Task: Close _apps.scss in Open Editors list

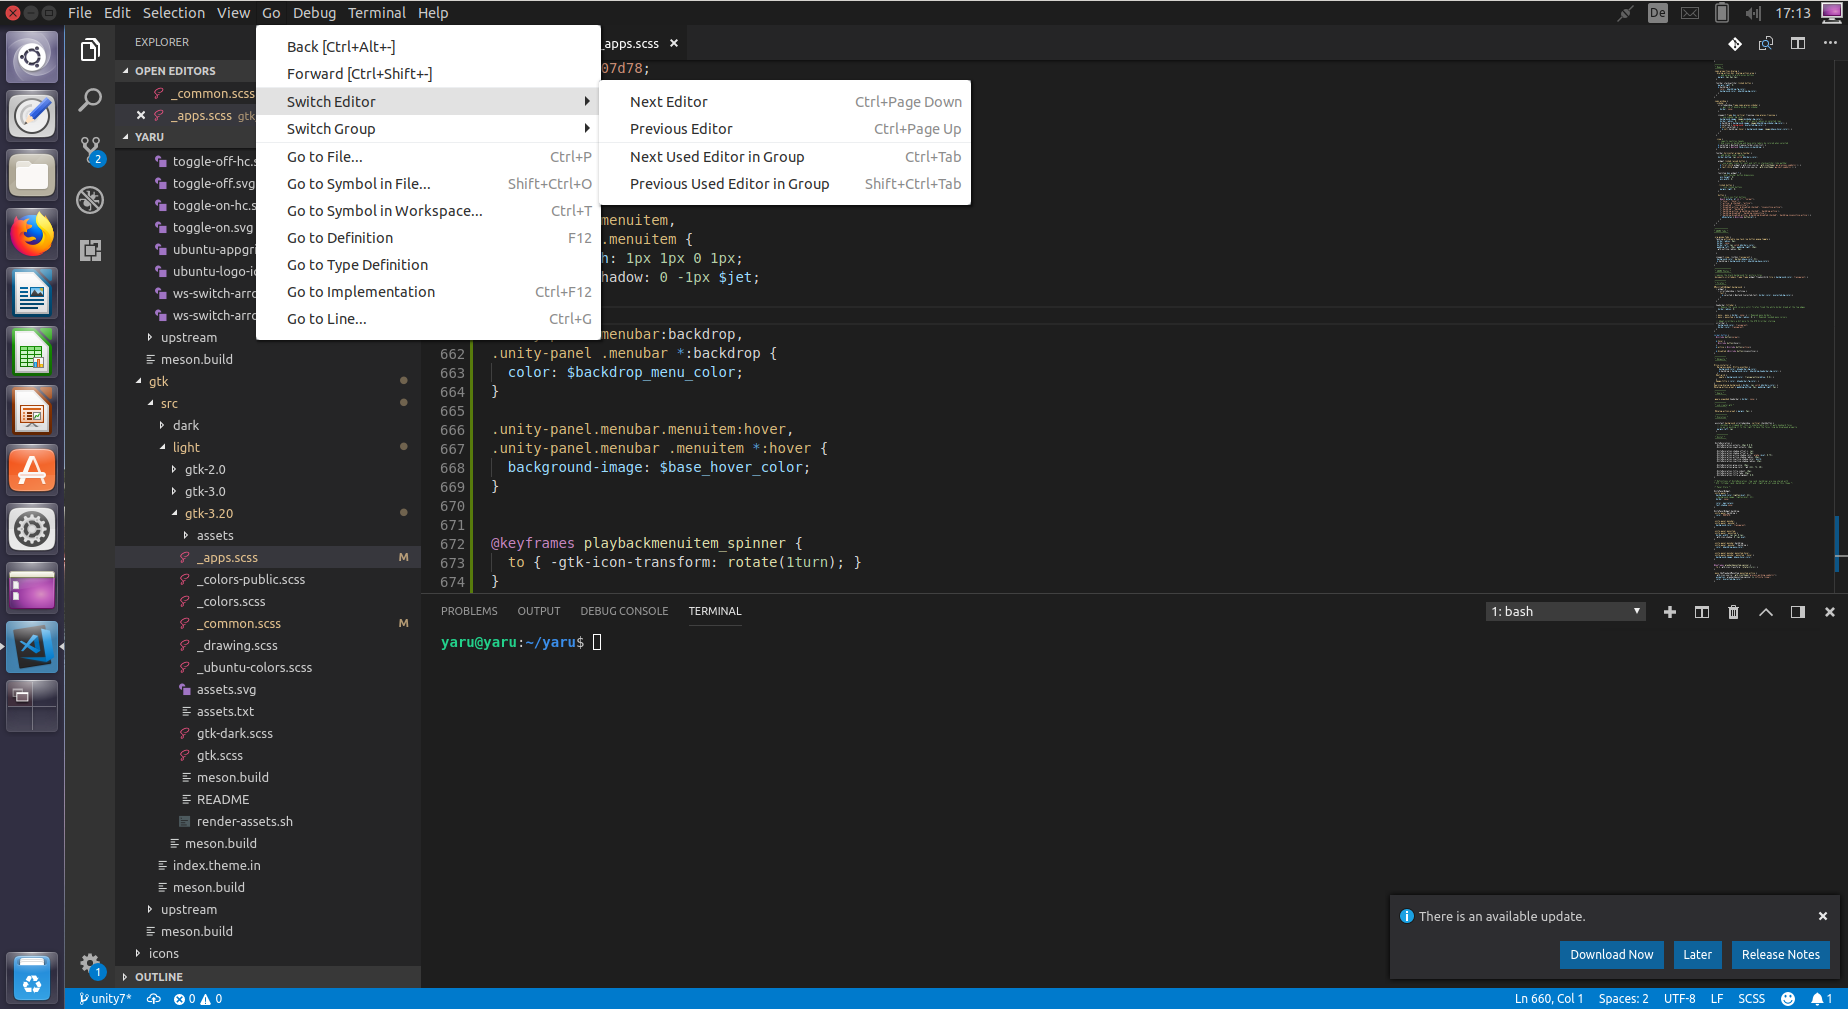Action: [x=141, y=116]
